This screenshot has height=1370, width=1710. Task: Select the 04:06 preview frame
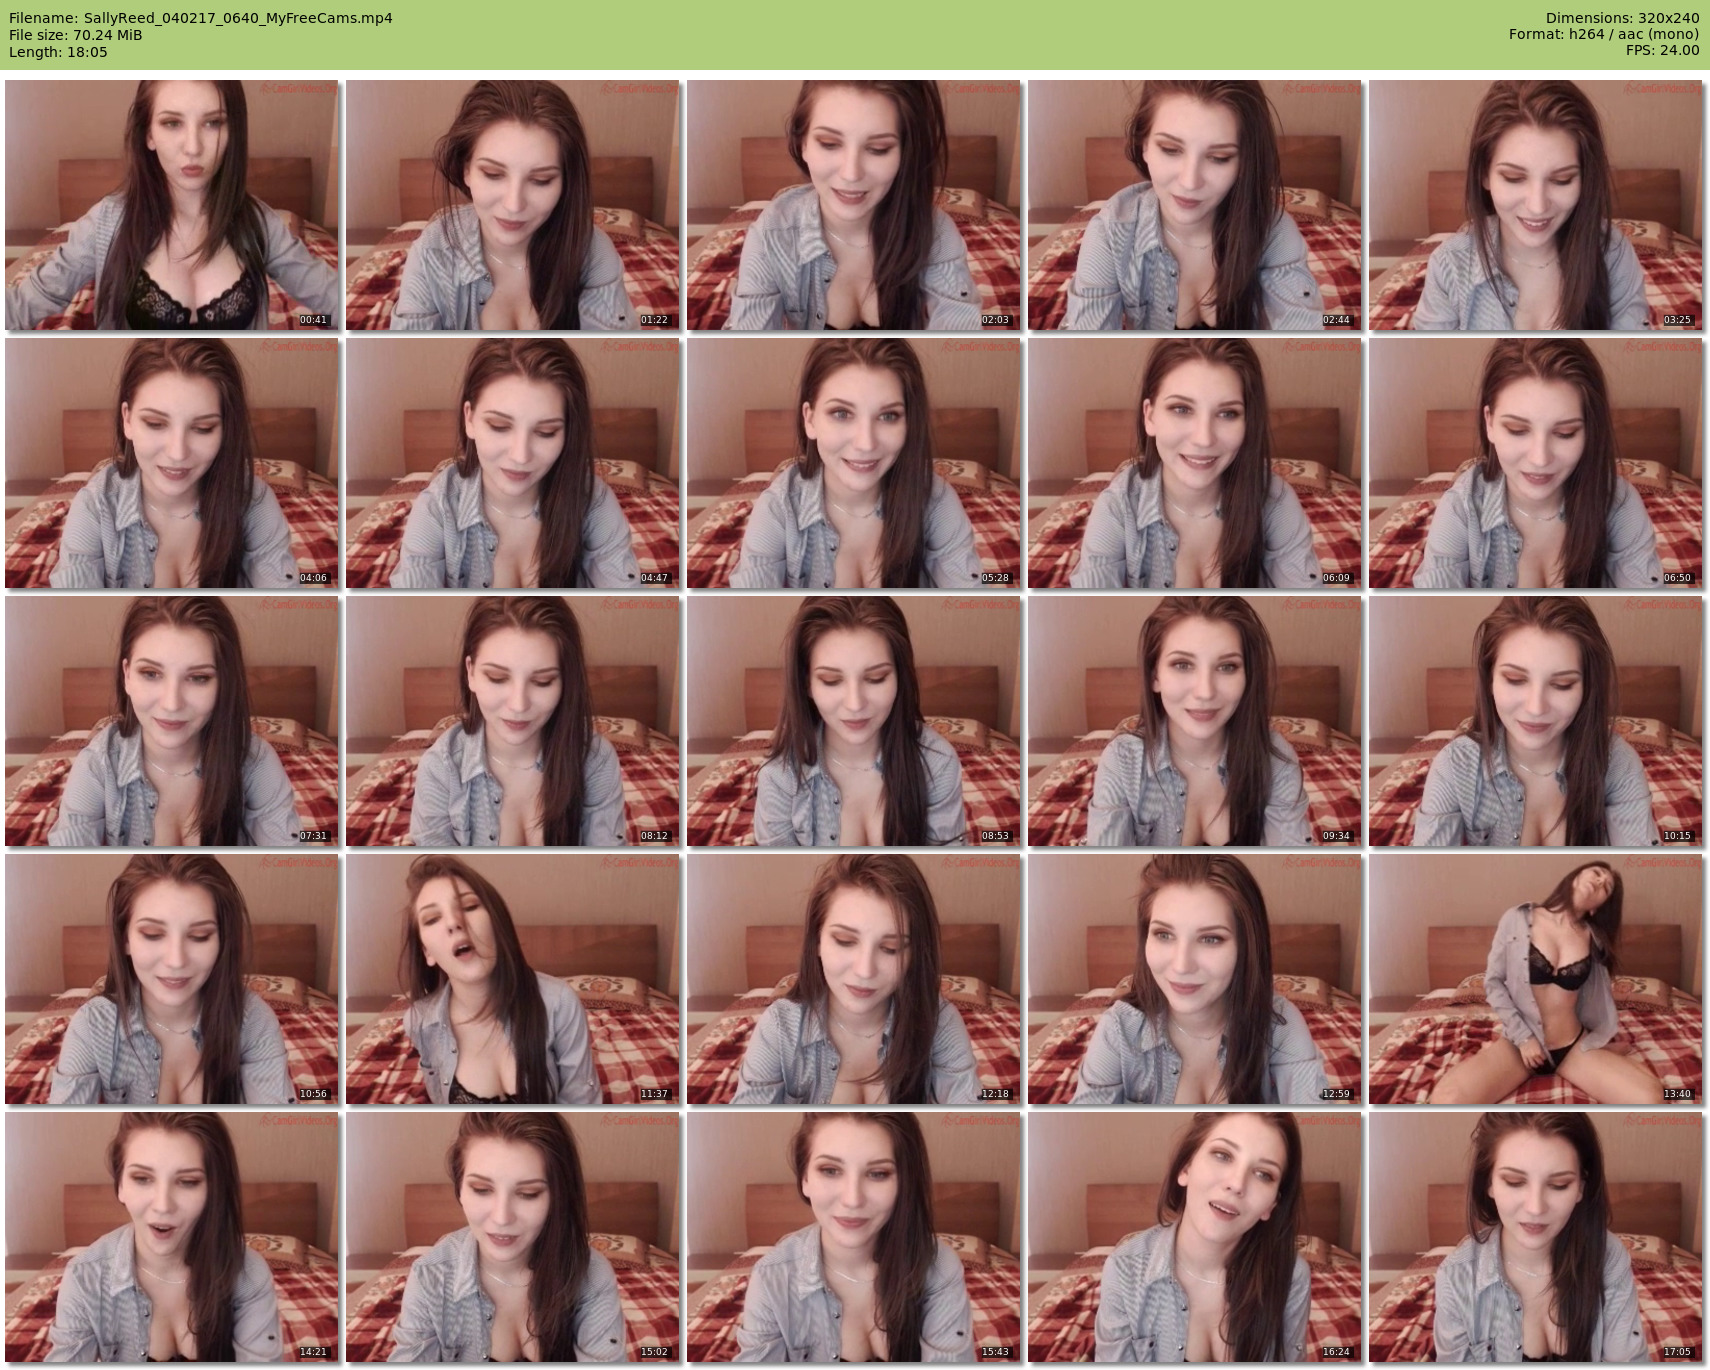(x=171, y=463)
